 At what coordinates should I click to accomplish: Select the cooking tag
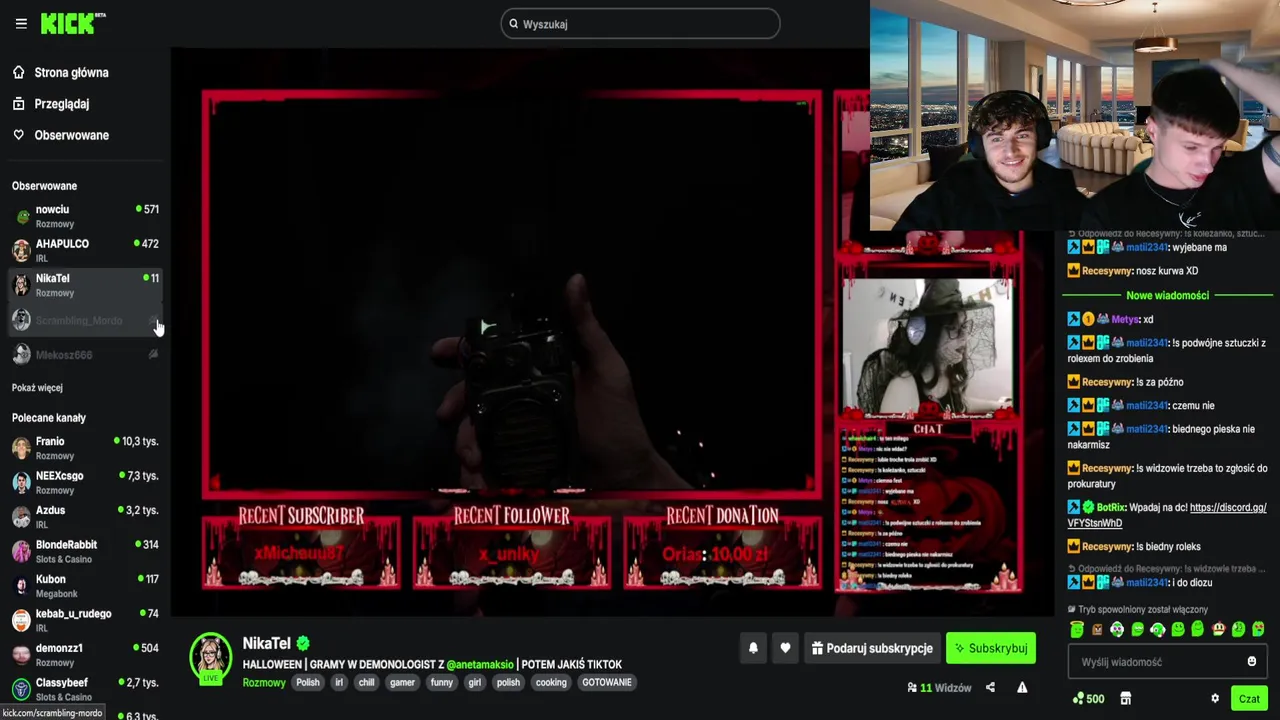click(x=551, y=682)
